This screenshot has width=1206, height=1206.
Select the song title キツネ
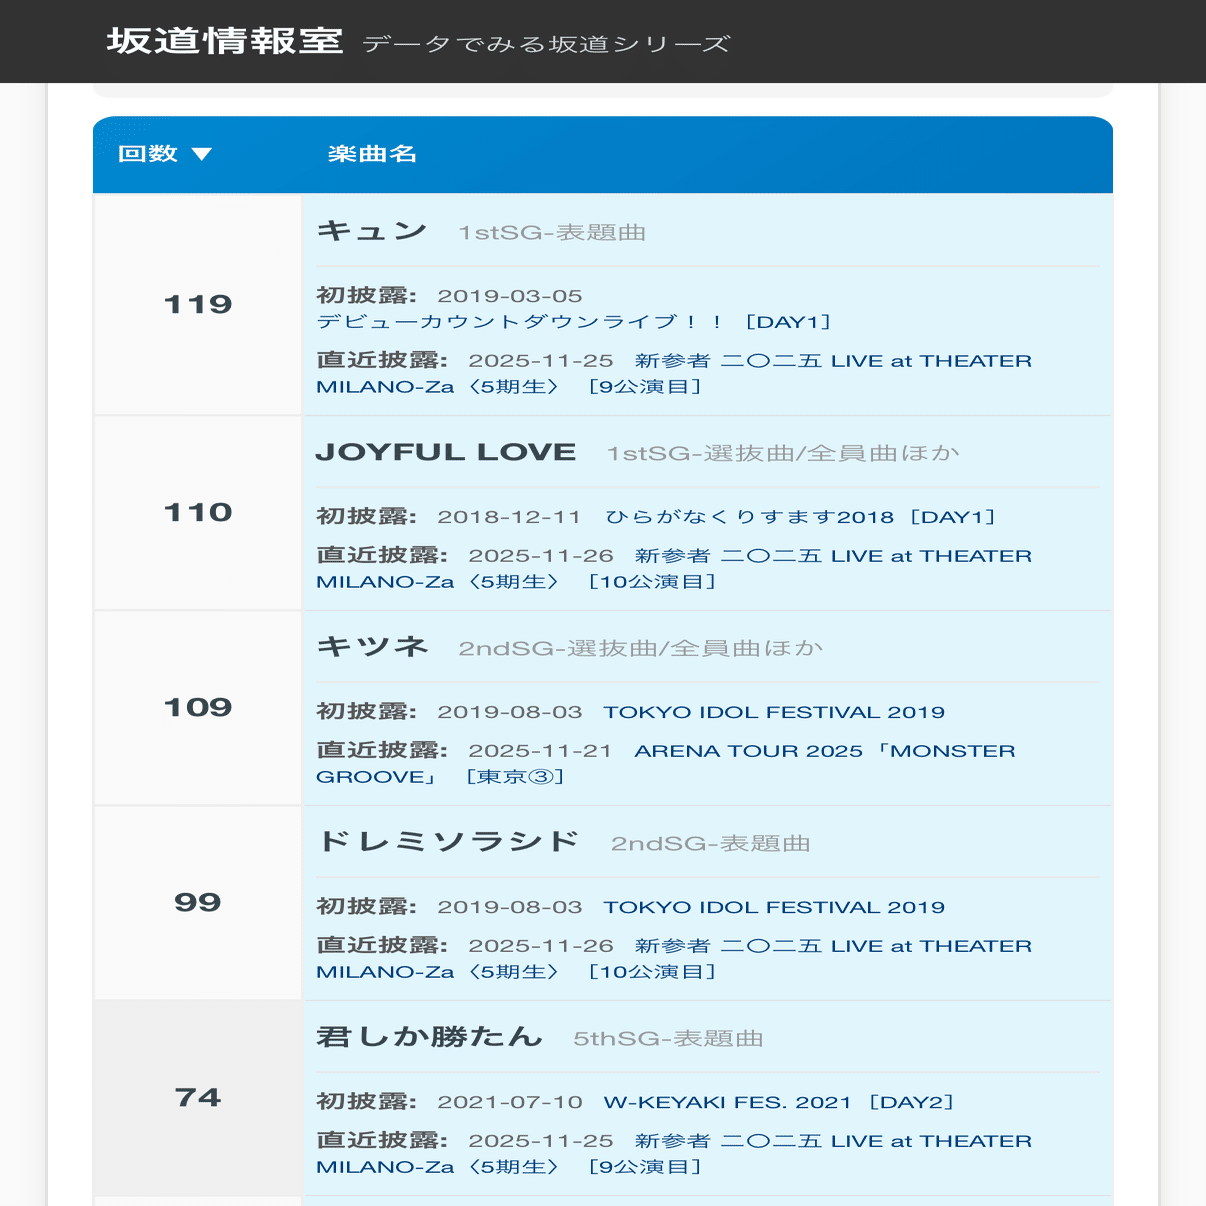pos(373,646)
